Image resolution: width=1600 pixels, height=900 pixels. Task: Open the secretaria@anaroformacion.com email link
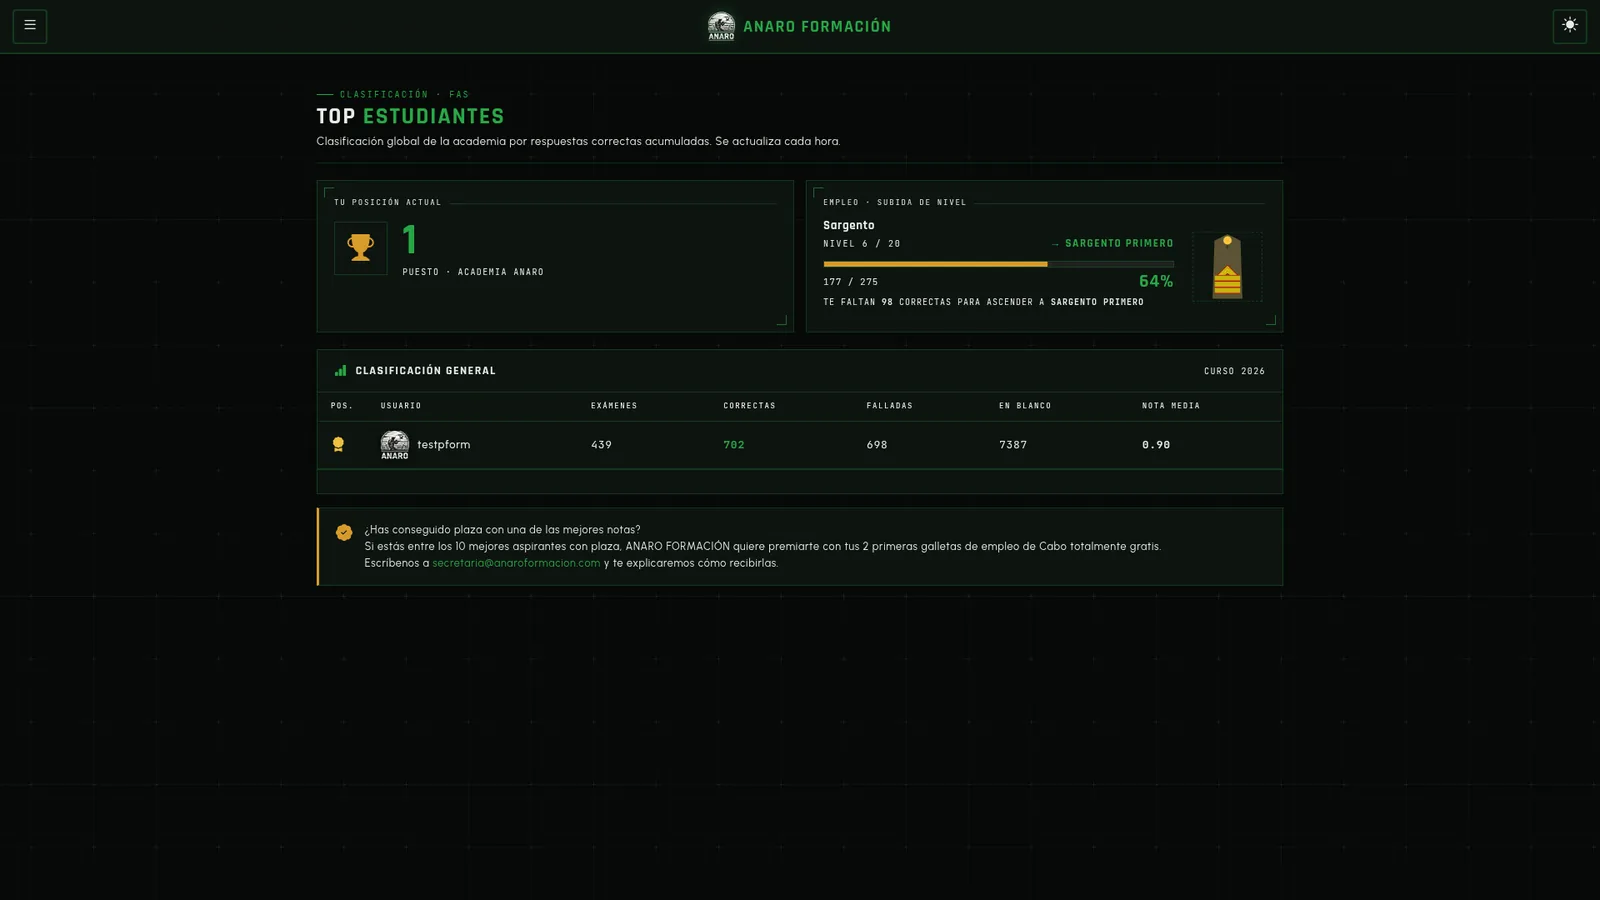click(516, 563)
